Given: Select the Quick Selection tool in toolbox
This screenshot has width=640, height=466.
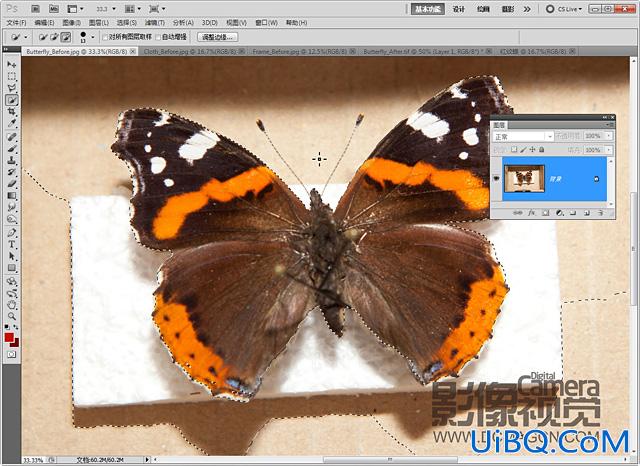Looking at the screenshot, I should coord(11,100).
